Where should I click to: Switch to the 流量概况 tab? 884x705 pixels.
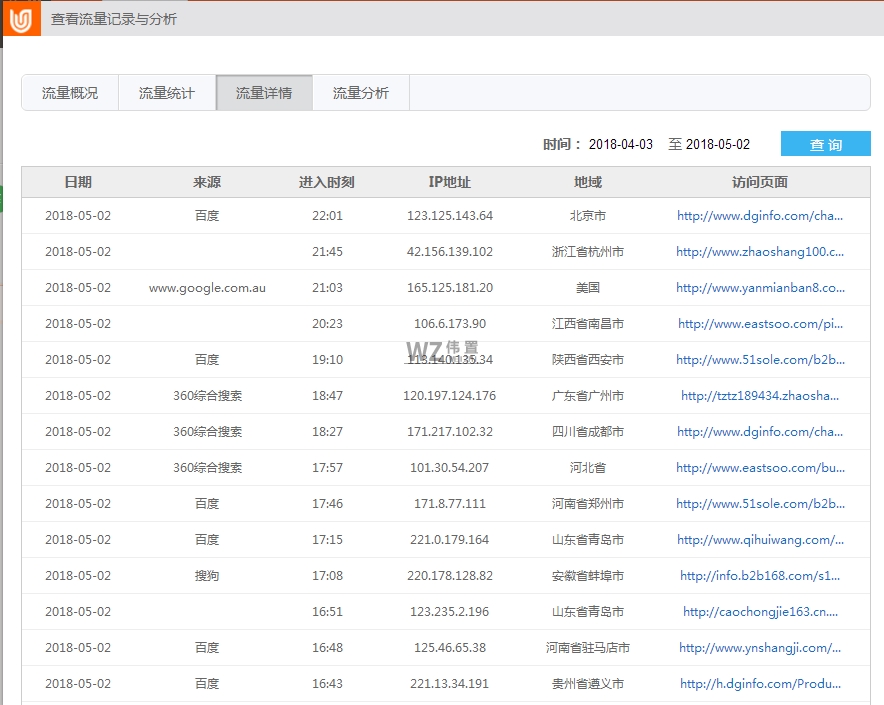click(69, 92)
